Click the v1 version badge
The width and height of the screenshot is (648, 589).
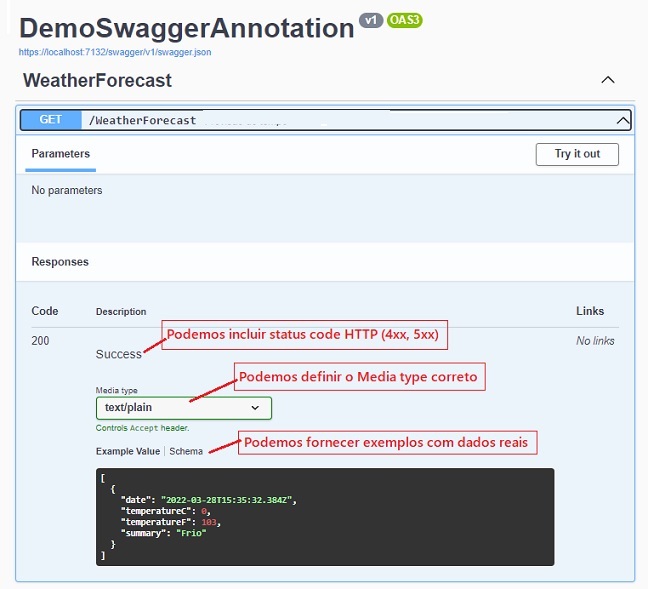tap(371, 20)
